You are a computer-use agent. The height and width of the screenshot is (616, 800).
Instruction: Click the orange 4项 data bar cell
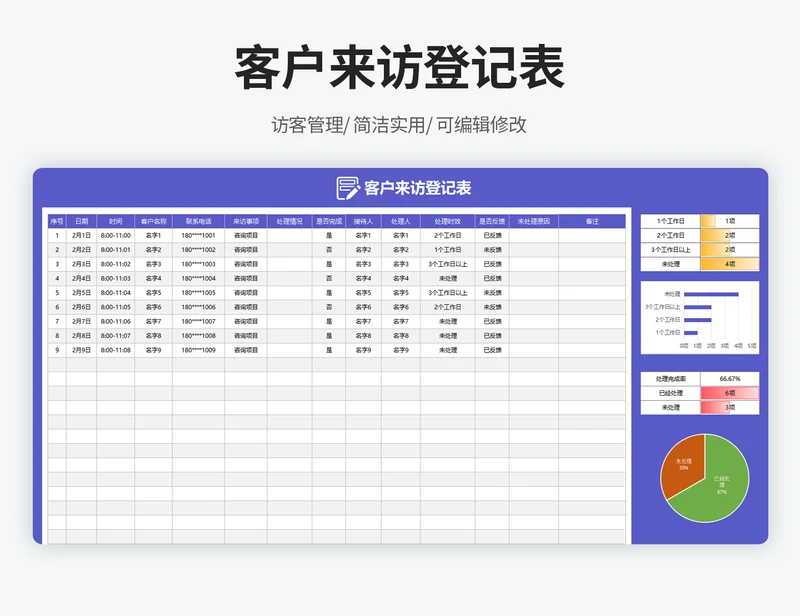pyautogui.click(x=730, y=264)
